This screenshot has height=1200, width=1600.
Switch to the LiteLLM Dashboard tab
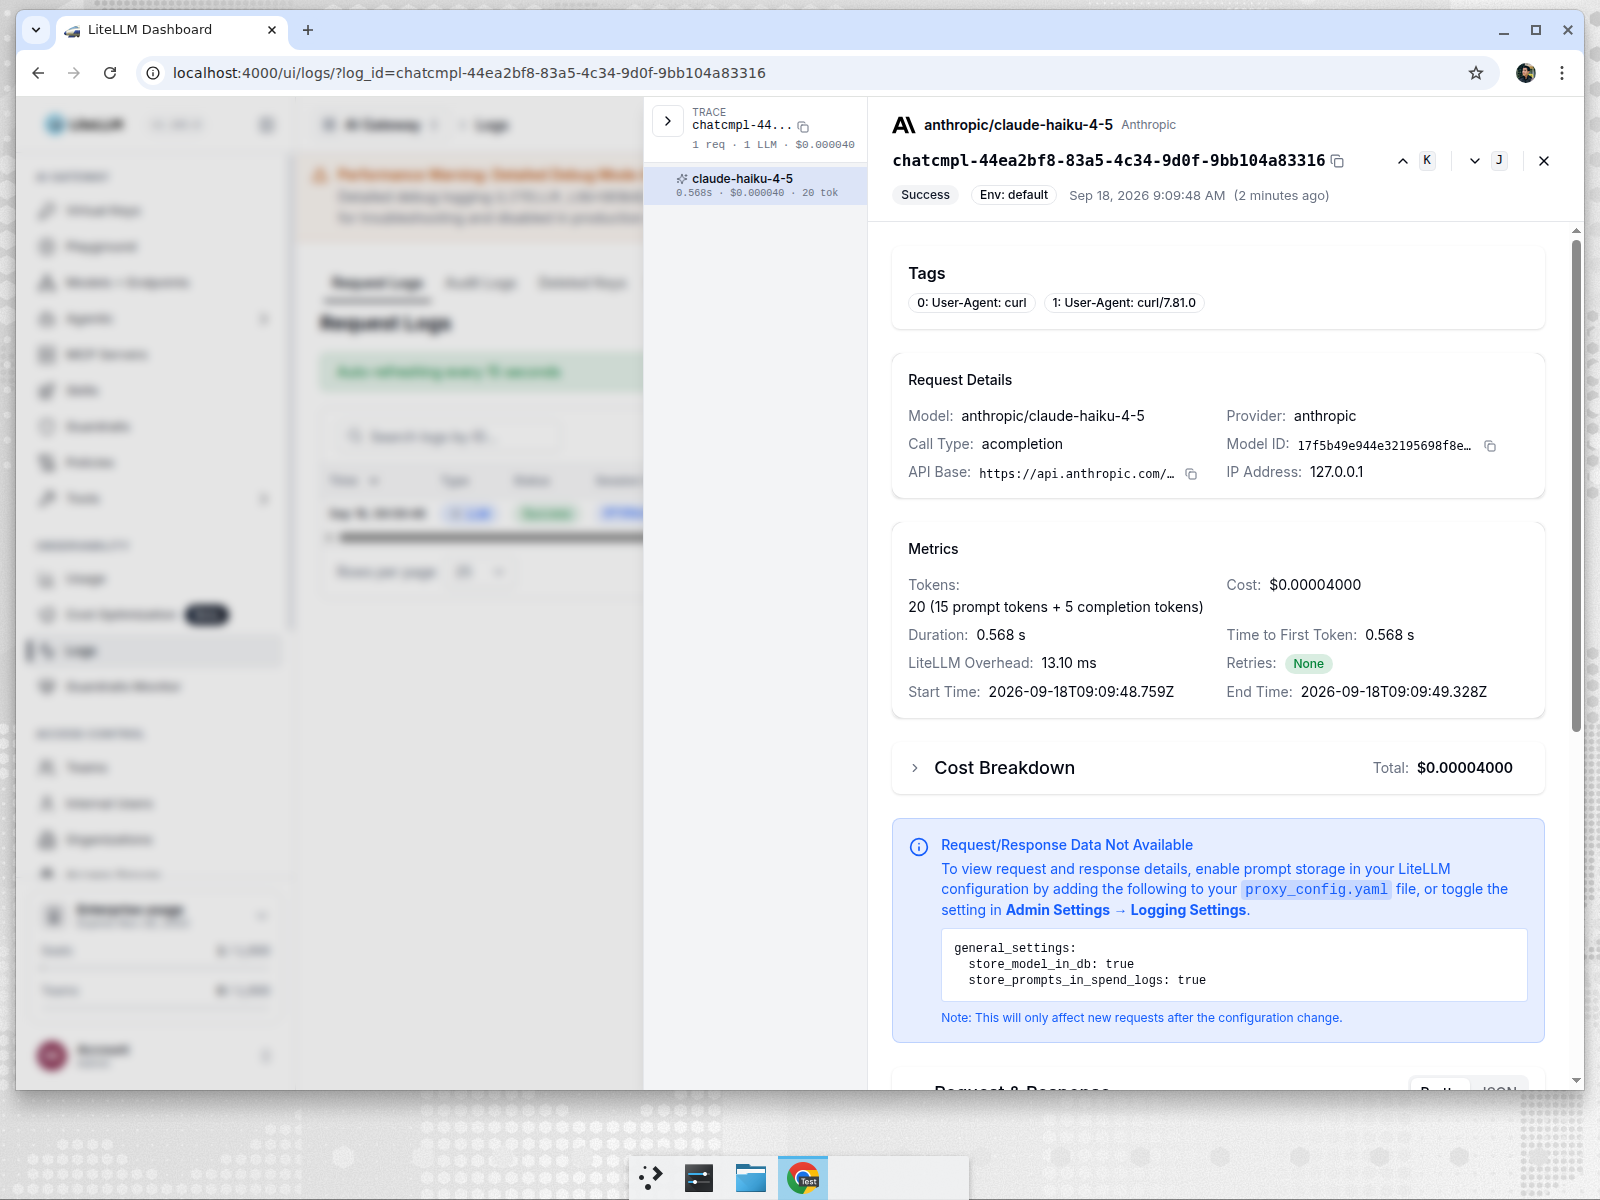[x=172, y=30]
